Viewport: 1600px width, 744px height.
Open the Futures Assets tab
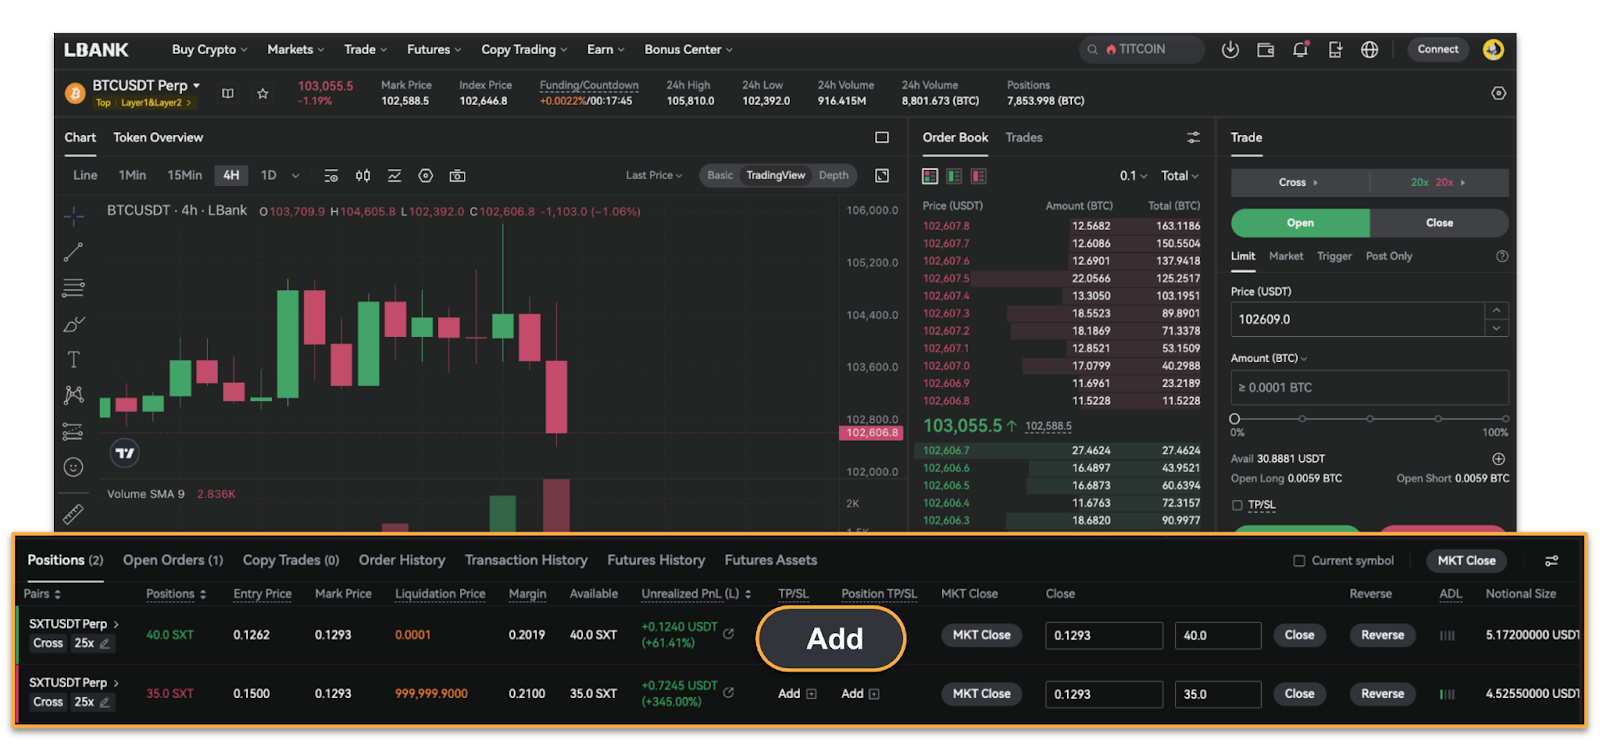(771, 561)
